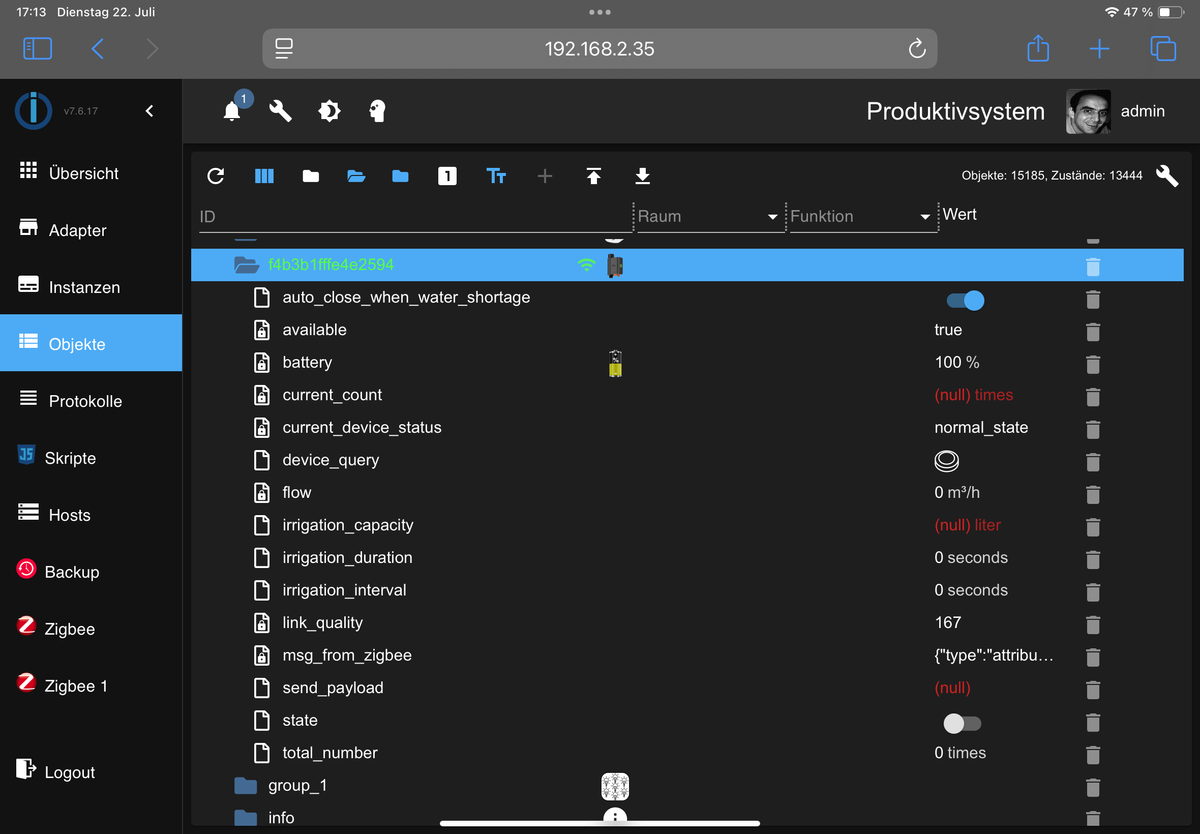This screenshot has height=834, width=1200.
Task: Go to Übersicht in sidebar
Action: point(91,173)
